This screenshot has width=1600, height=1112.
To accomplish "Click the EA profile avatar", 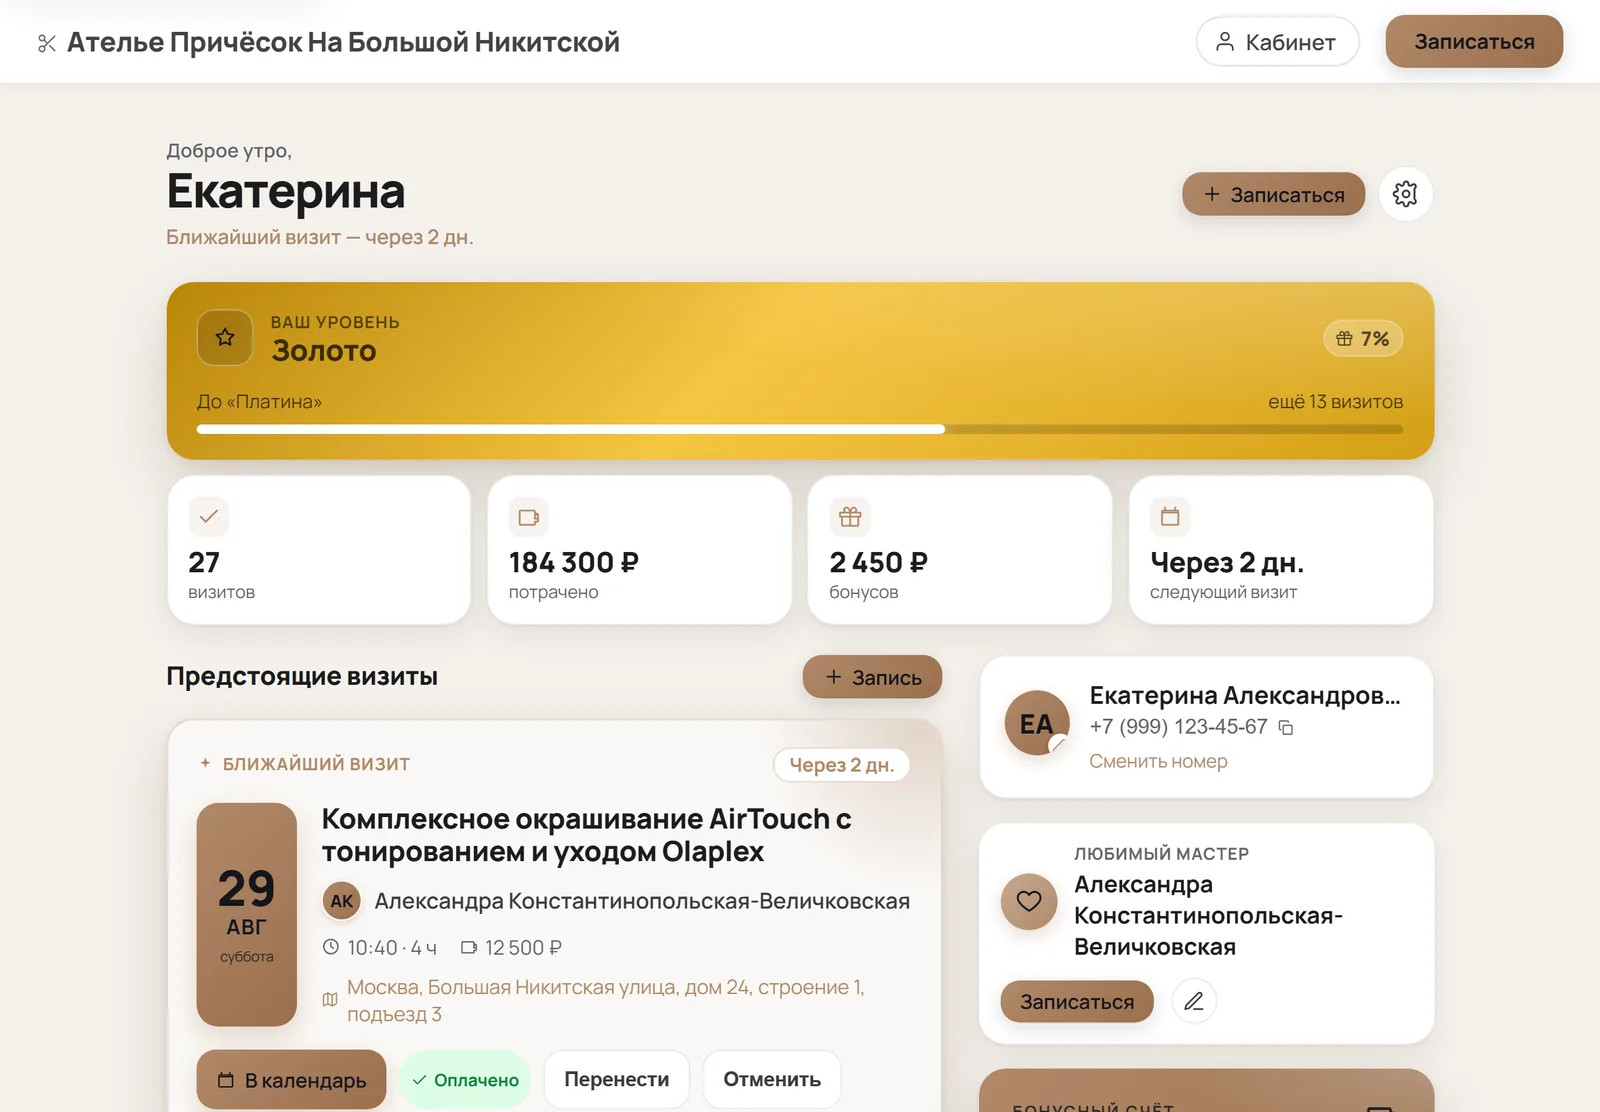I will point(1037,723).
